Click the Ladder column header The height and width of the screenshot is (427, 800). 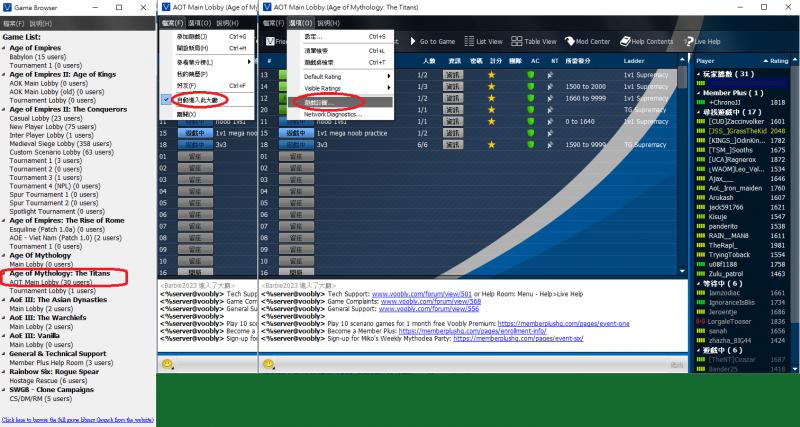(x=634, y=61)
